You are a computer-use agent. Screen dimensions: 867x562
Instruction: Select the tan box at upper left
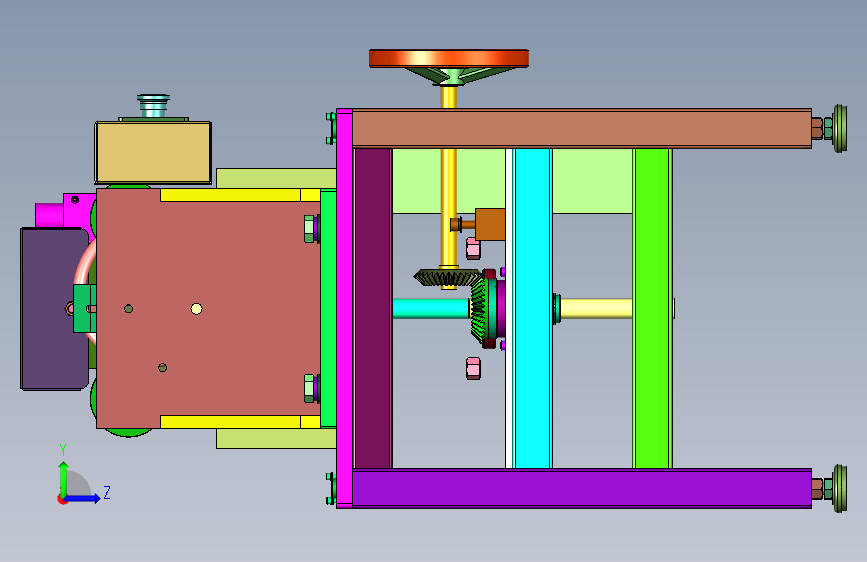coord(153,152)
